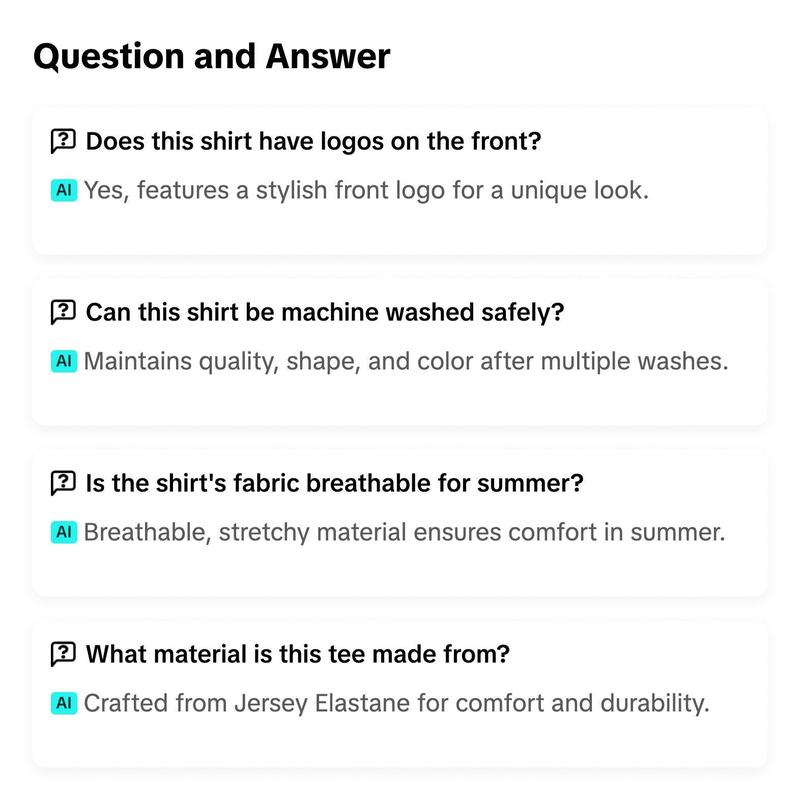Click the Question and Answer heading
Image resolution: width=800 pixels, height=800 pixels.
[212, 56]
